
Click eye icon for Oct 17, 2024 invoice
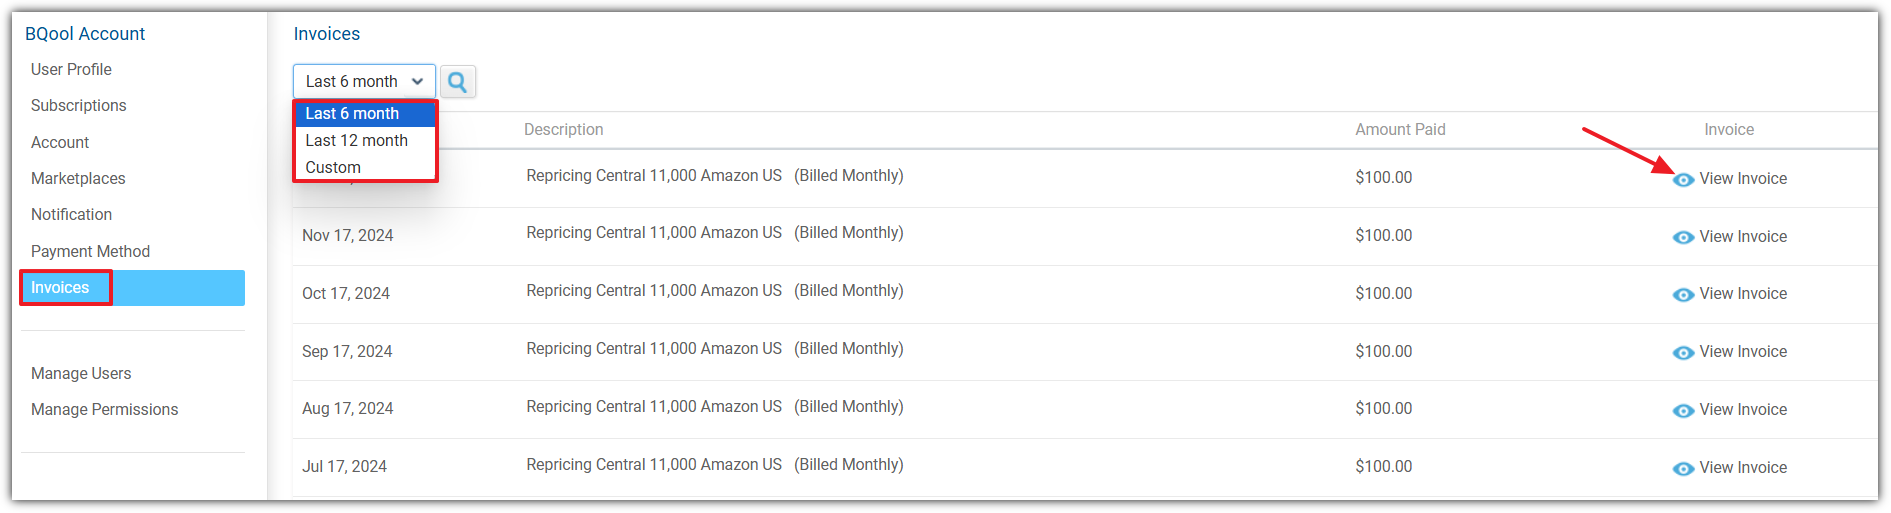[x=1683, y=295]
